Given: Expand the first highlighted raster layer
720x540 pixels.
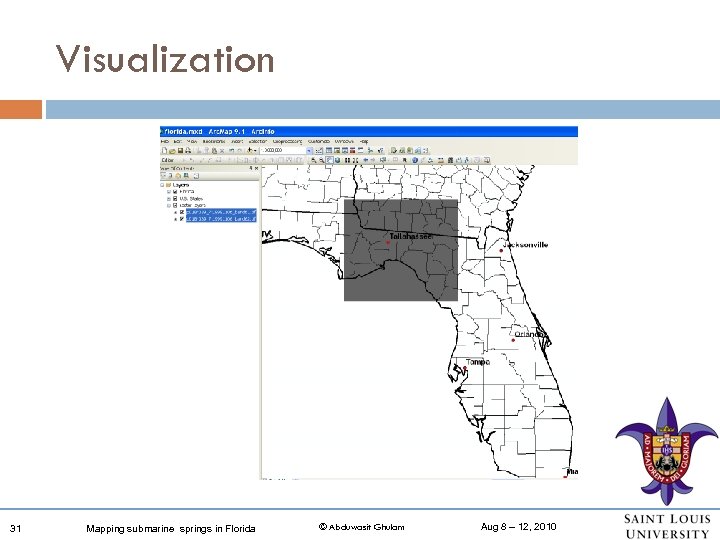Looking at the screenshot, I should coord(175,213).
